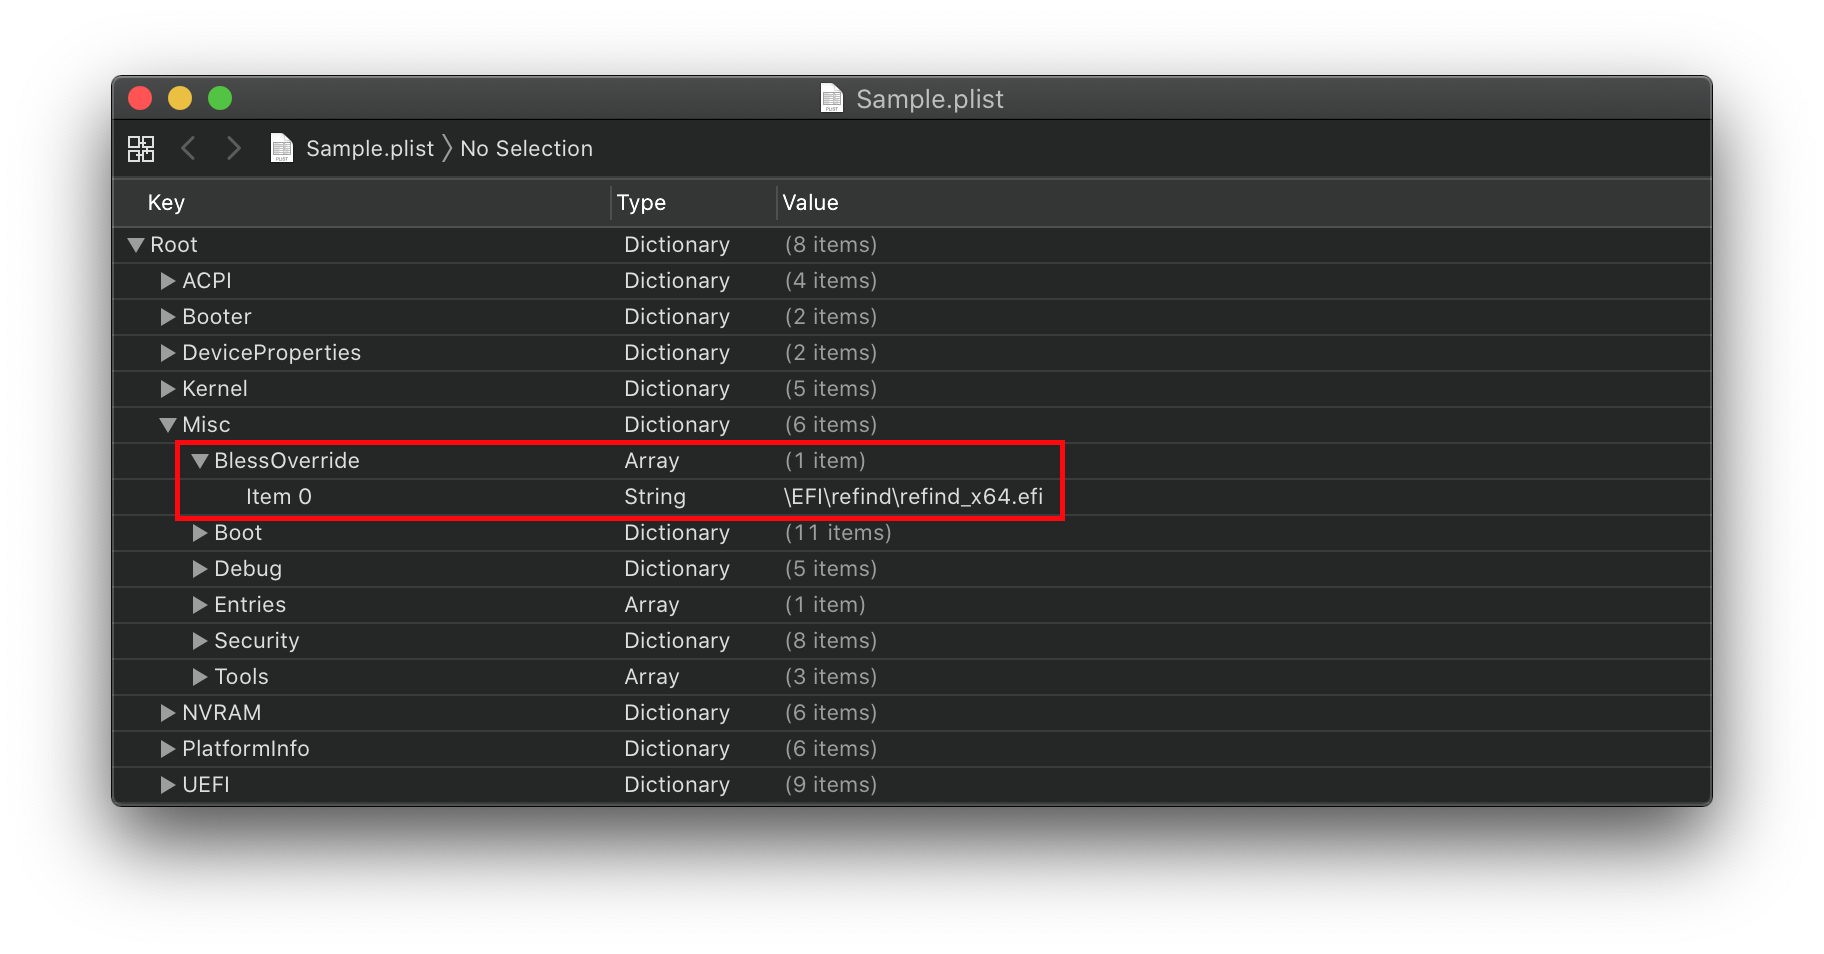
Task: Select Sample.plist in the breadcrumb bar
Action: coord(369,149)
